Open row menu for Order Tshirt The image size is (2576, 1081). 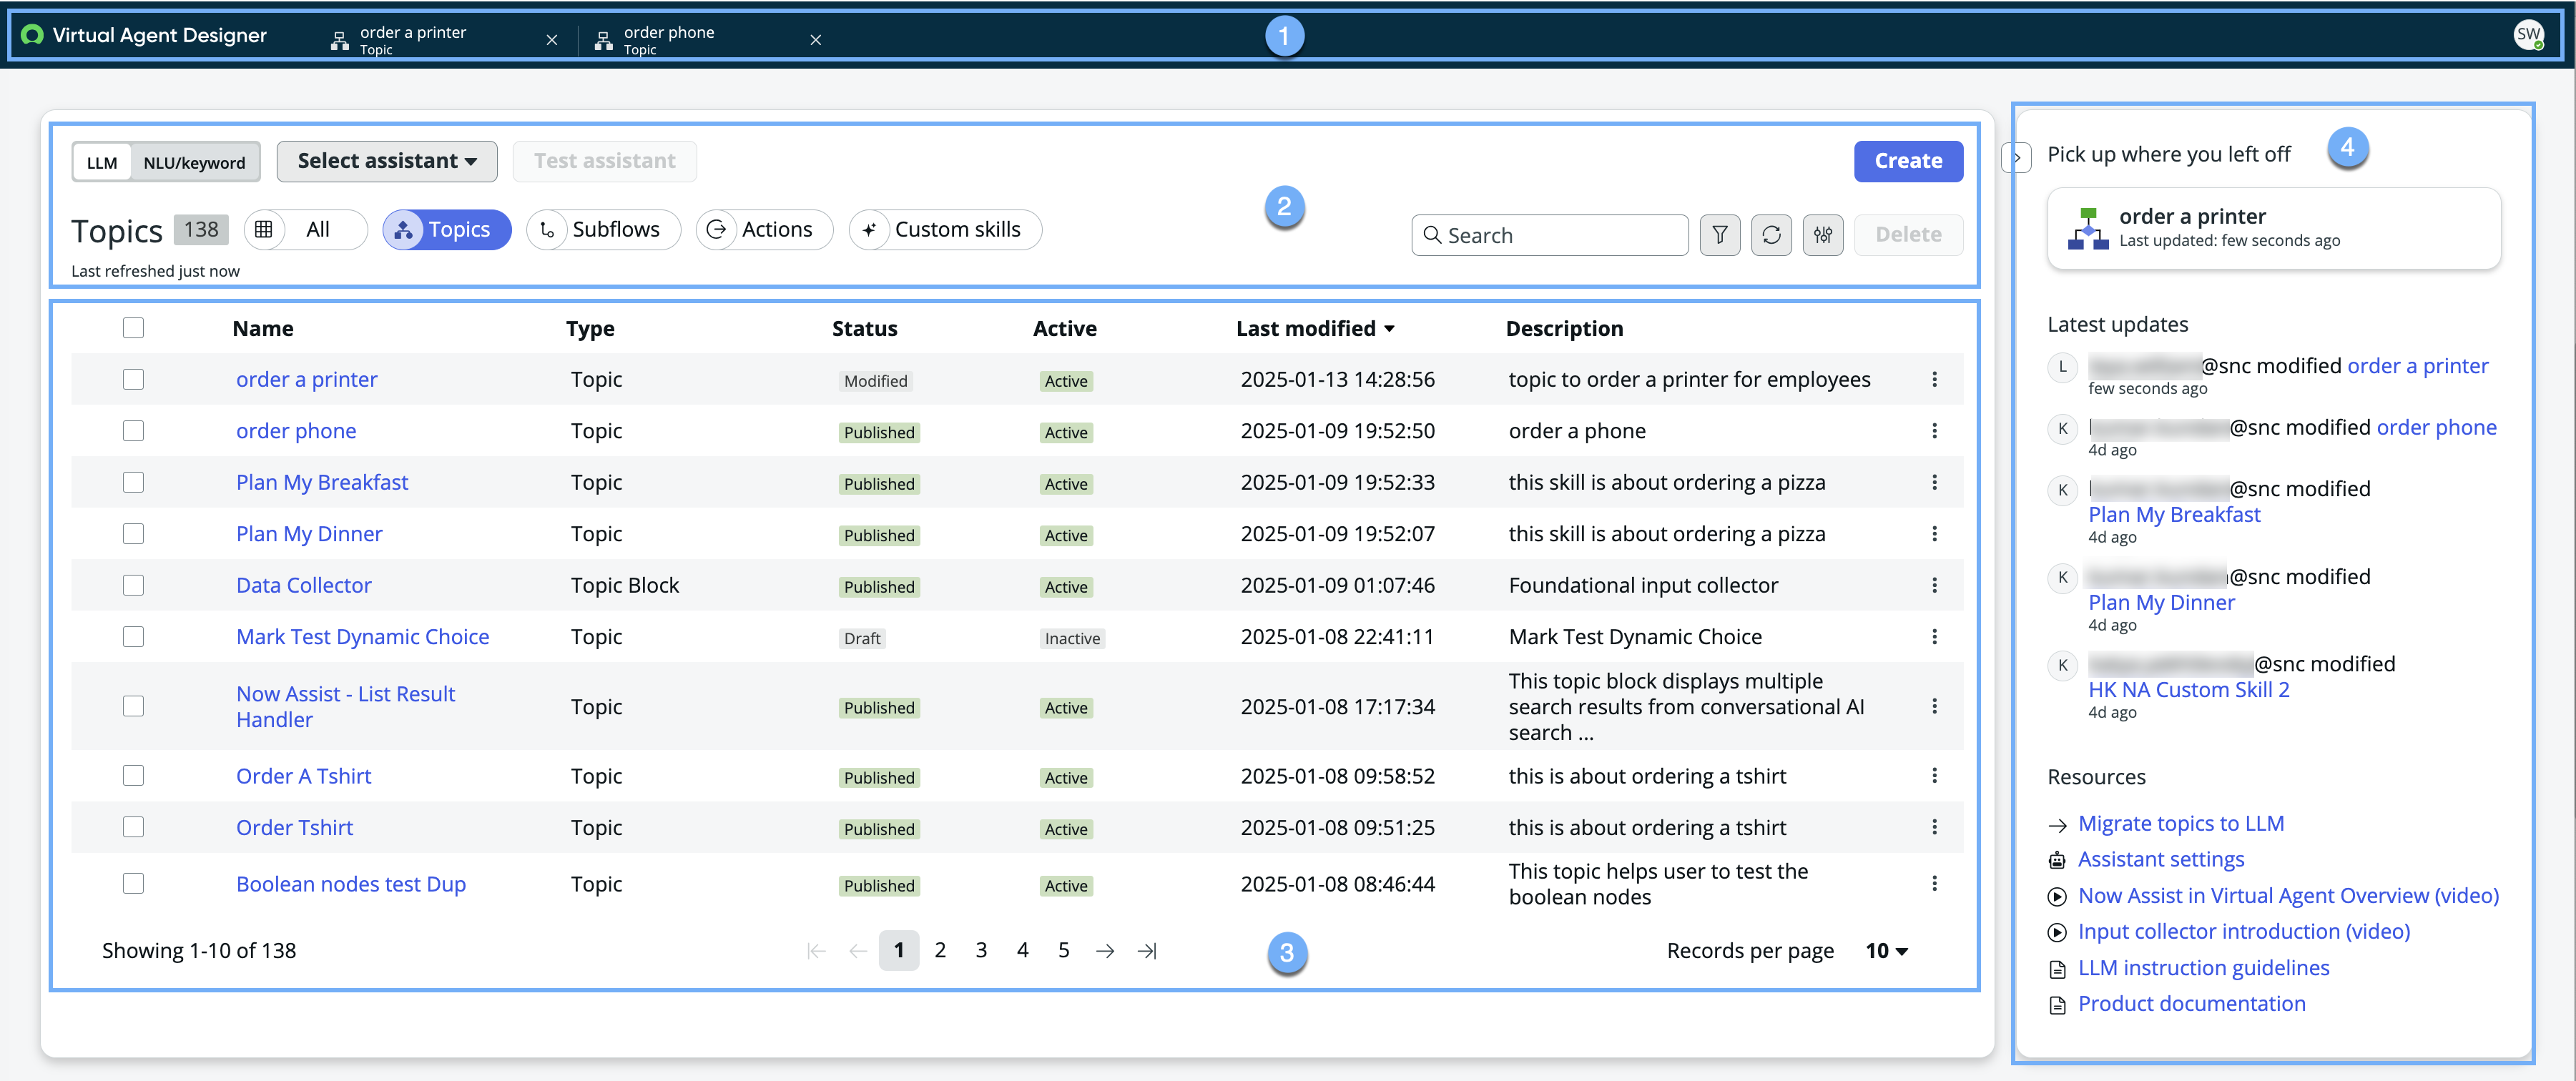(1934, 828)
